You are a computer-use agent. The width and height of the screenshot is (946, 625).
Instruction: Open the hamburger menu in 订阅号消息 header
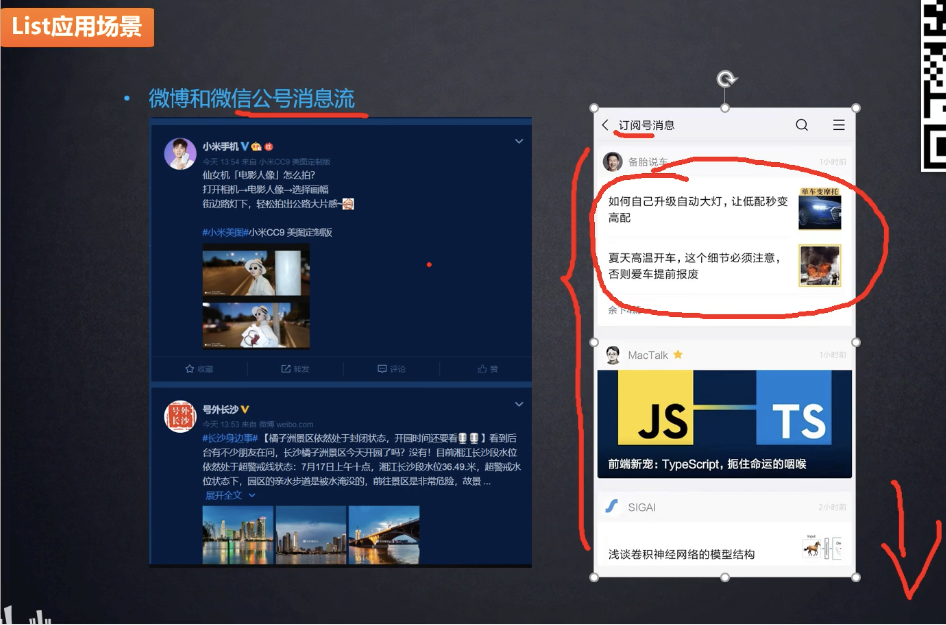click(839, 125)
